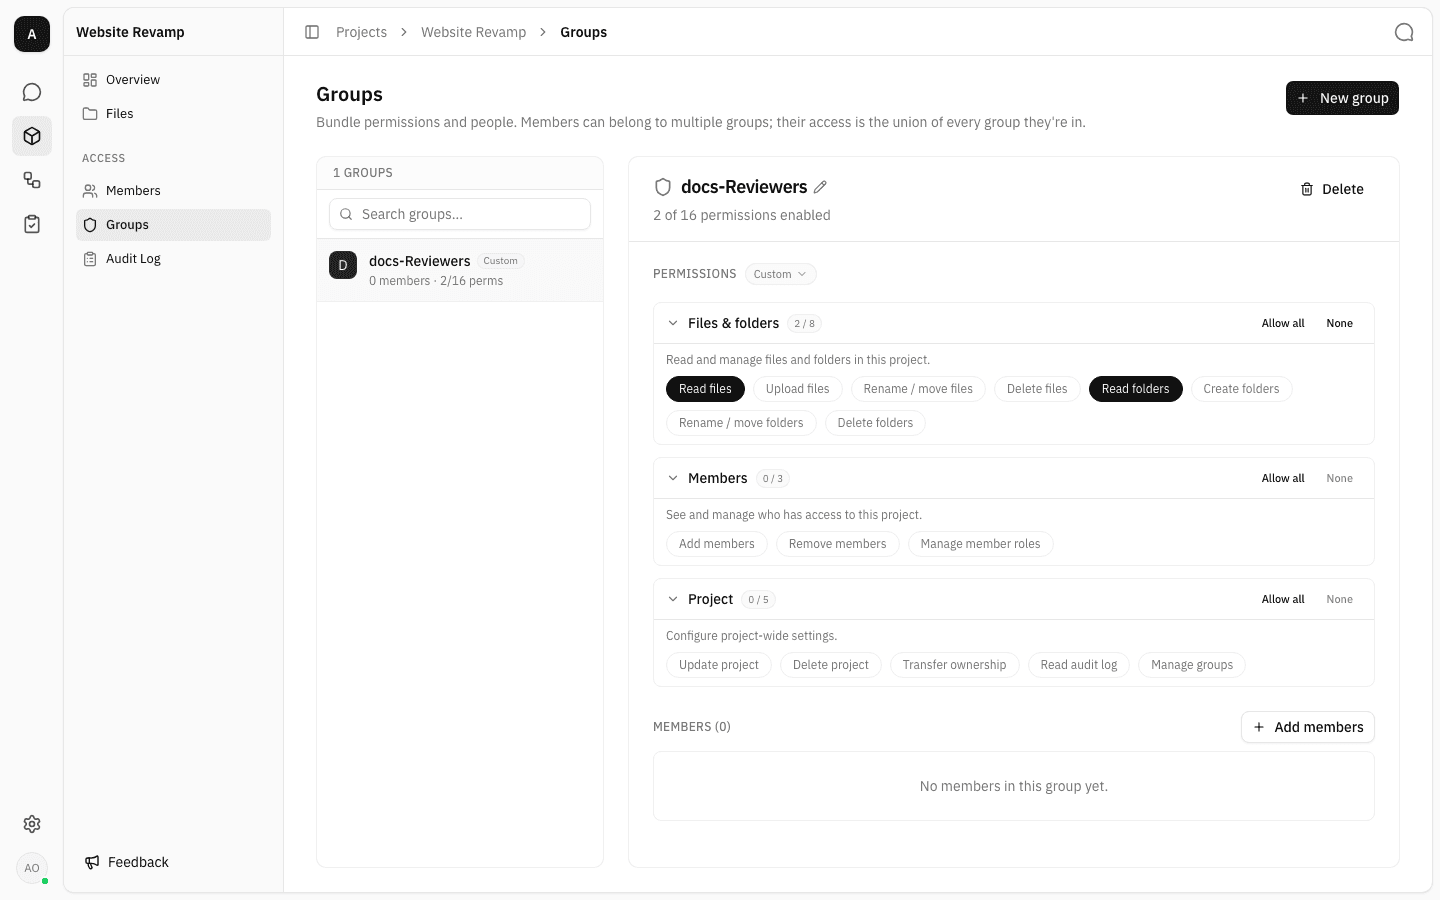The image size is (1440, 900).
Task: Enable the Update project permission
Action: 719,665
